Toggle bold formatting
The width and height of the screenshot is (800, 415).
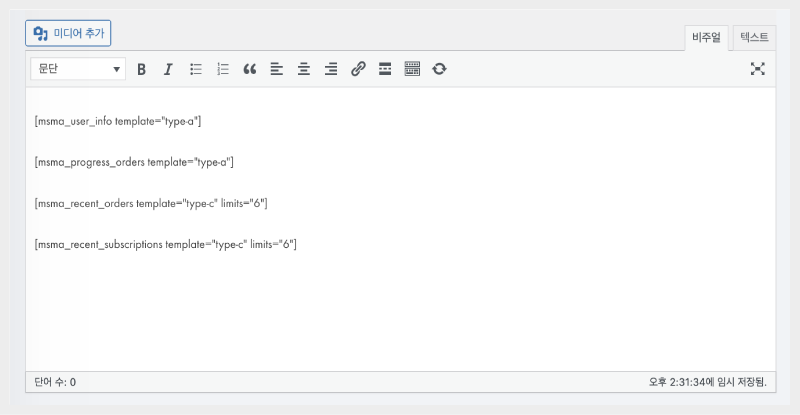click(x=141, y=69)
